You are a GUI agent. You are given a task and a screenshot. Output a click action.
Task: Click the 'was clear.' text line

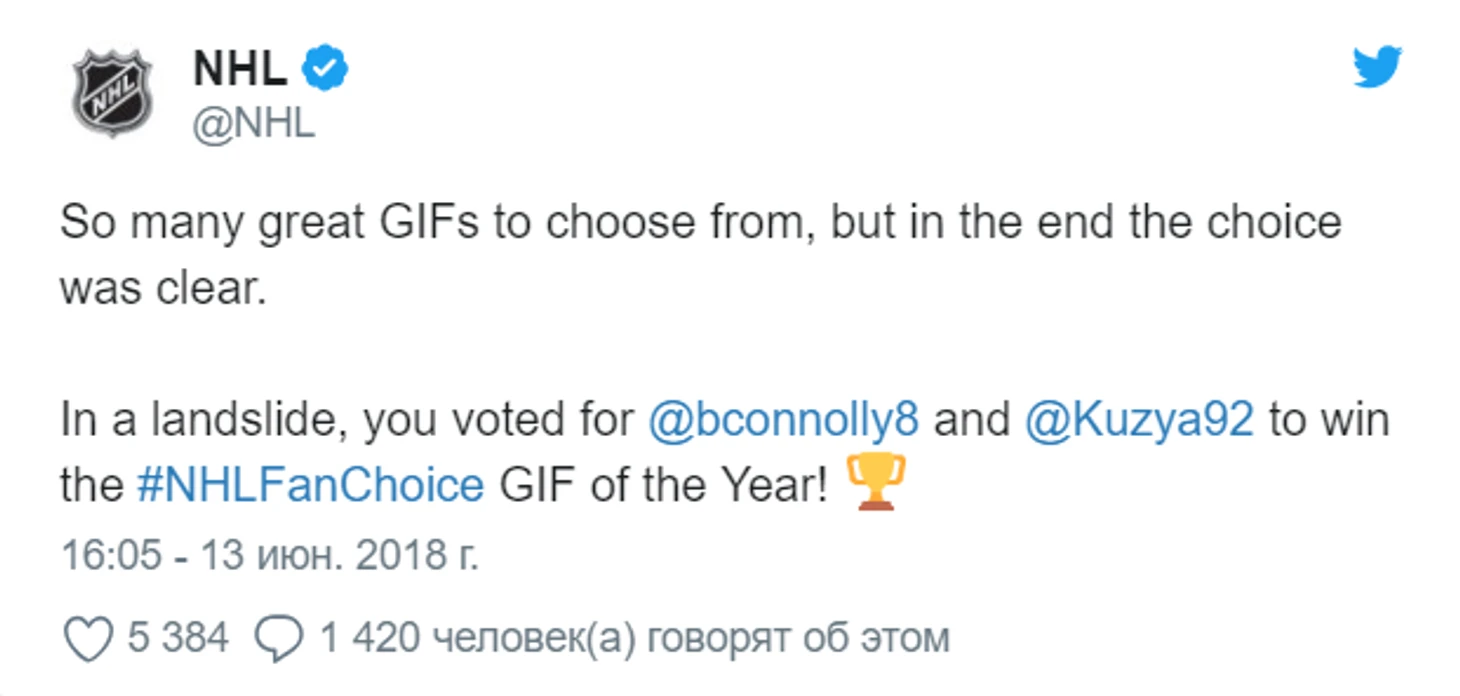click(163, 288)
